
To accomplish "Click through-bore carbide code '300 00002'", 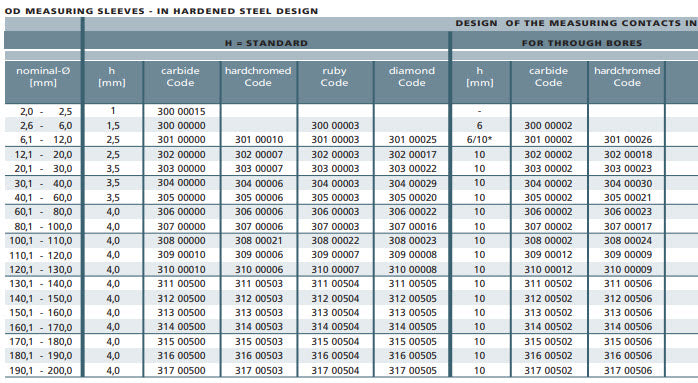I will (548, 126).
